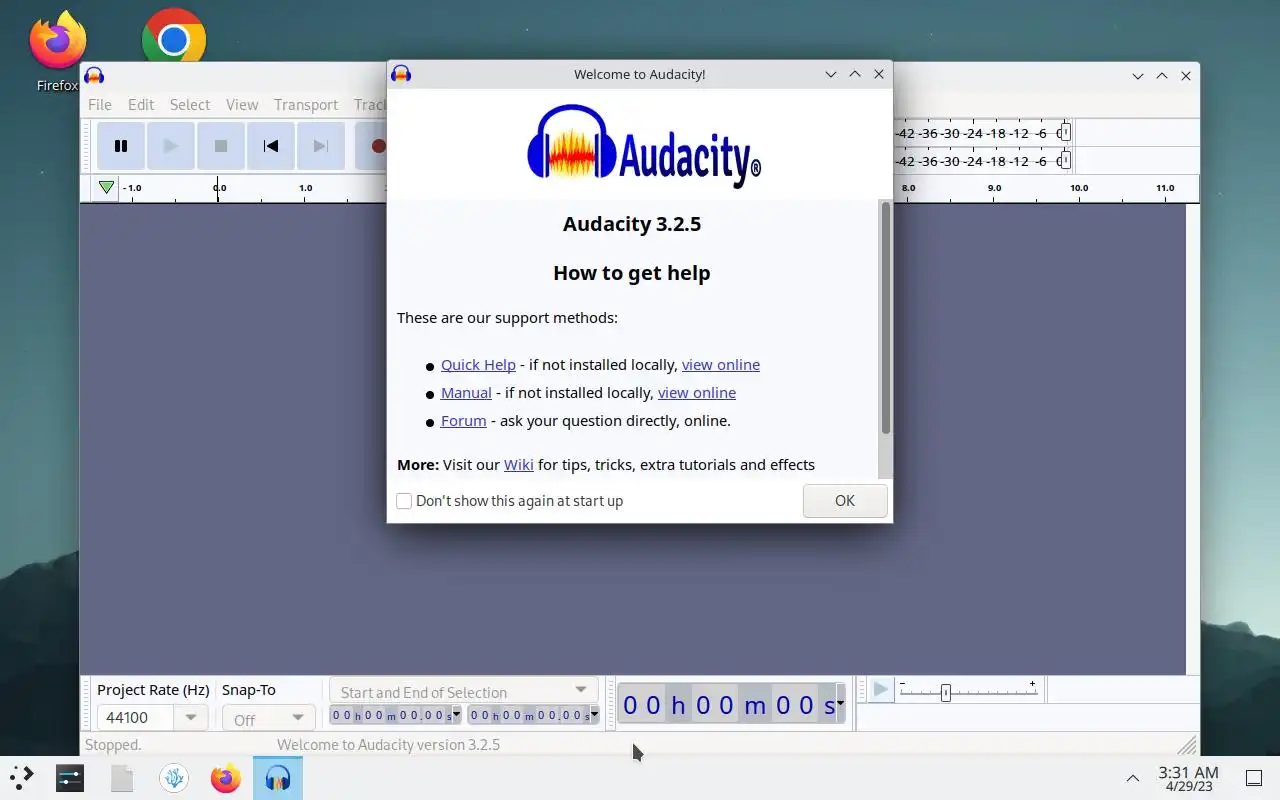Click the 1.0 mark on the timeline ruler
The image size is (1280, 800).
click(x=305, y=188)
